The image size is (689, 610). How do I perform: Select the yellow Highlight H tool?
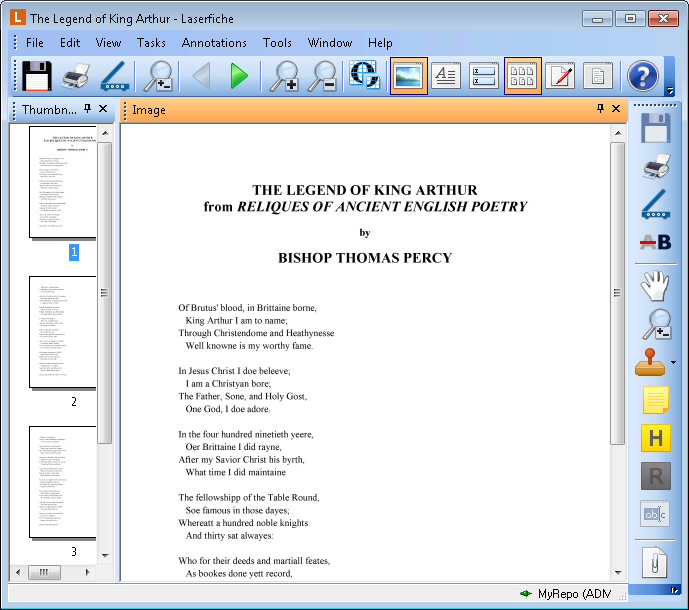point(656,438)
